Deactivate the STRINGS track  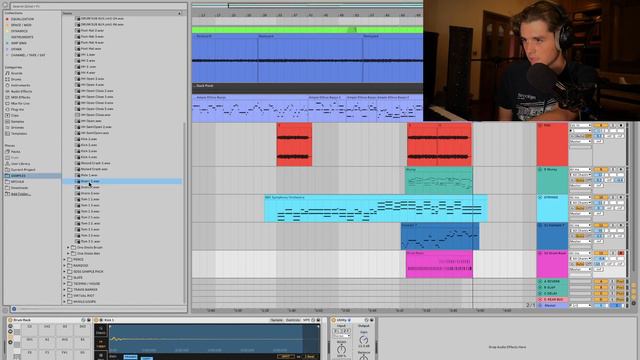[x=600, y=197]
